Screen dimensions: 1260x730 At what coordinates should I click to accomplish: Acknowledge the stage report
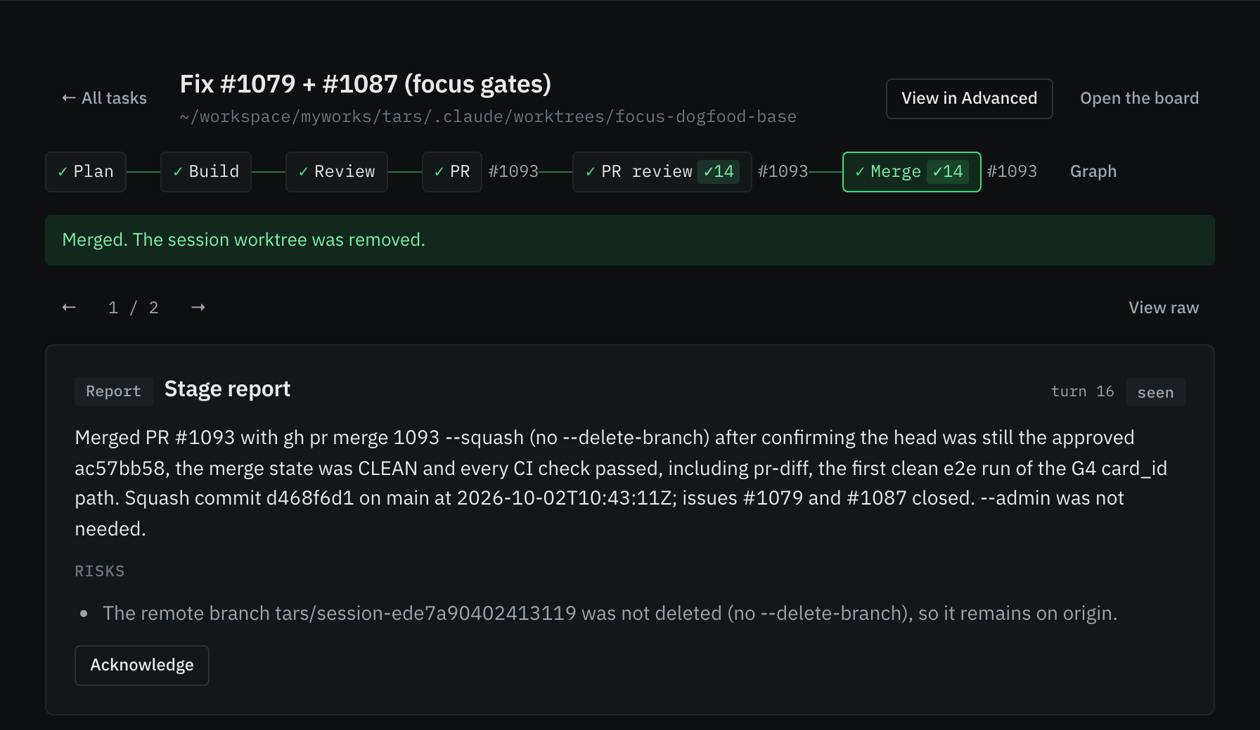[142, 665]
